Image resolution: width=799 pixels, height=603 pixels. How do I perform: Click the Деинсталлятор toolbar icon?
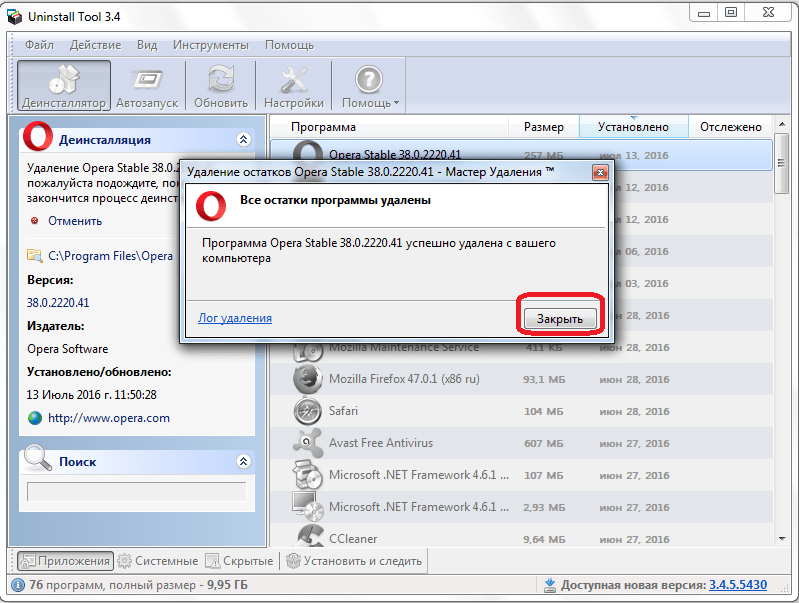tap(64, 86)
